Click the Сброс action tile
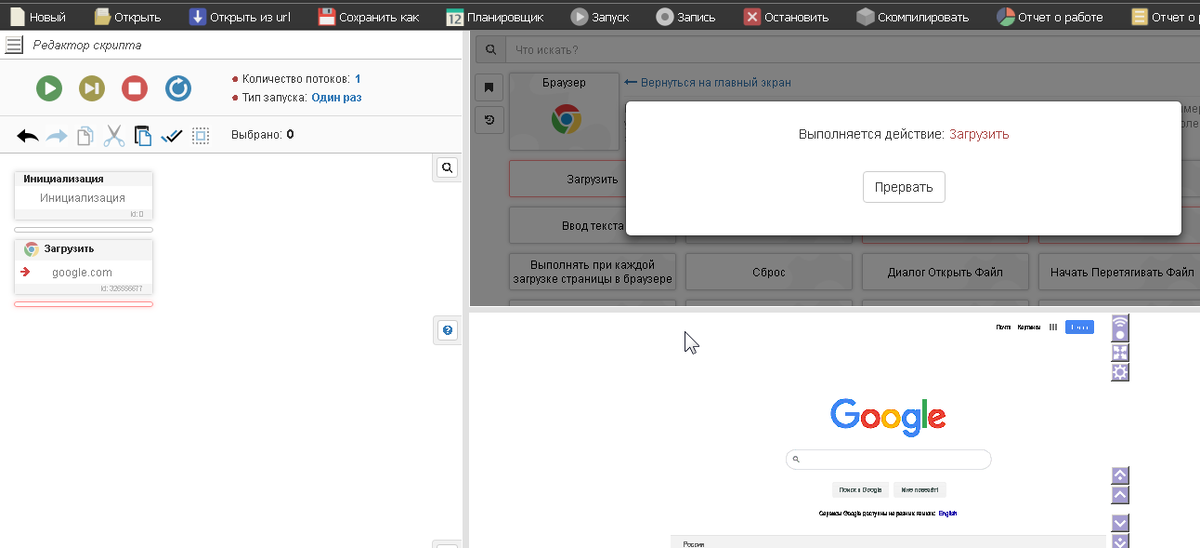This screenshot has width=1200, height=548. [x=768, y=271]
